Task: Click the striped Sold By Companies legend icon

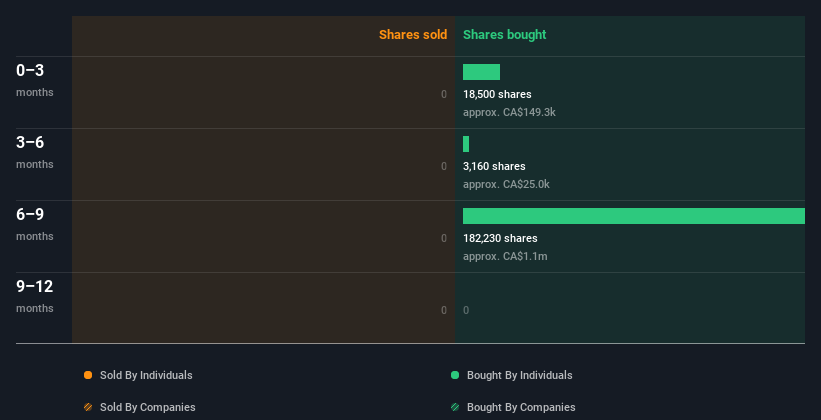Action: (88, 407)
